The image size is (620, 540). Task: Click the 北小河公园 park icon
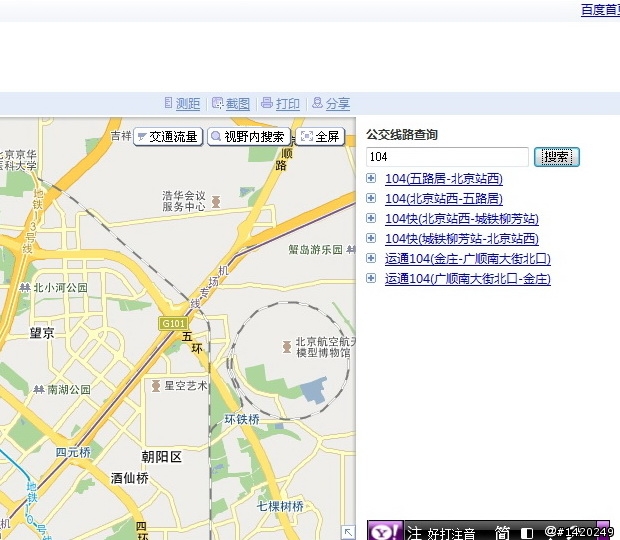pos(25,287)
